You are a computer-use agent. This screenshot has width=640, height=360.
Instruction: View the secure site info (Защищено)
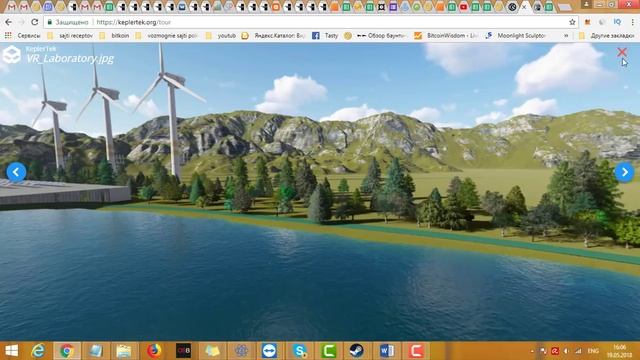coord(68,22)
